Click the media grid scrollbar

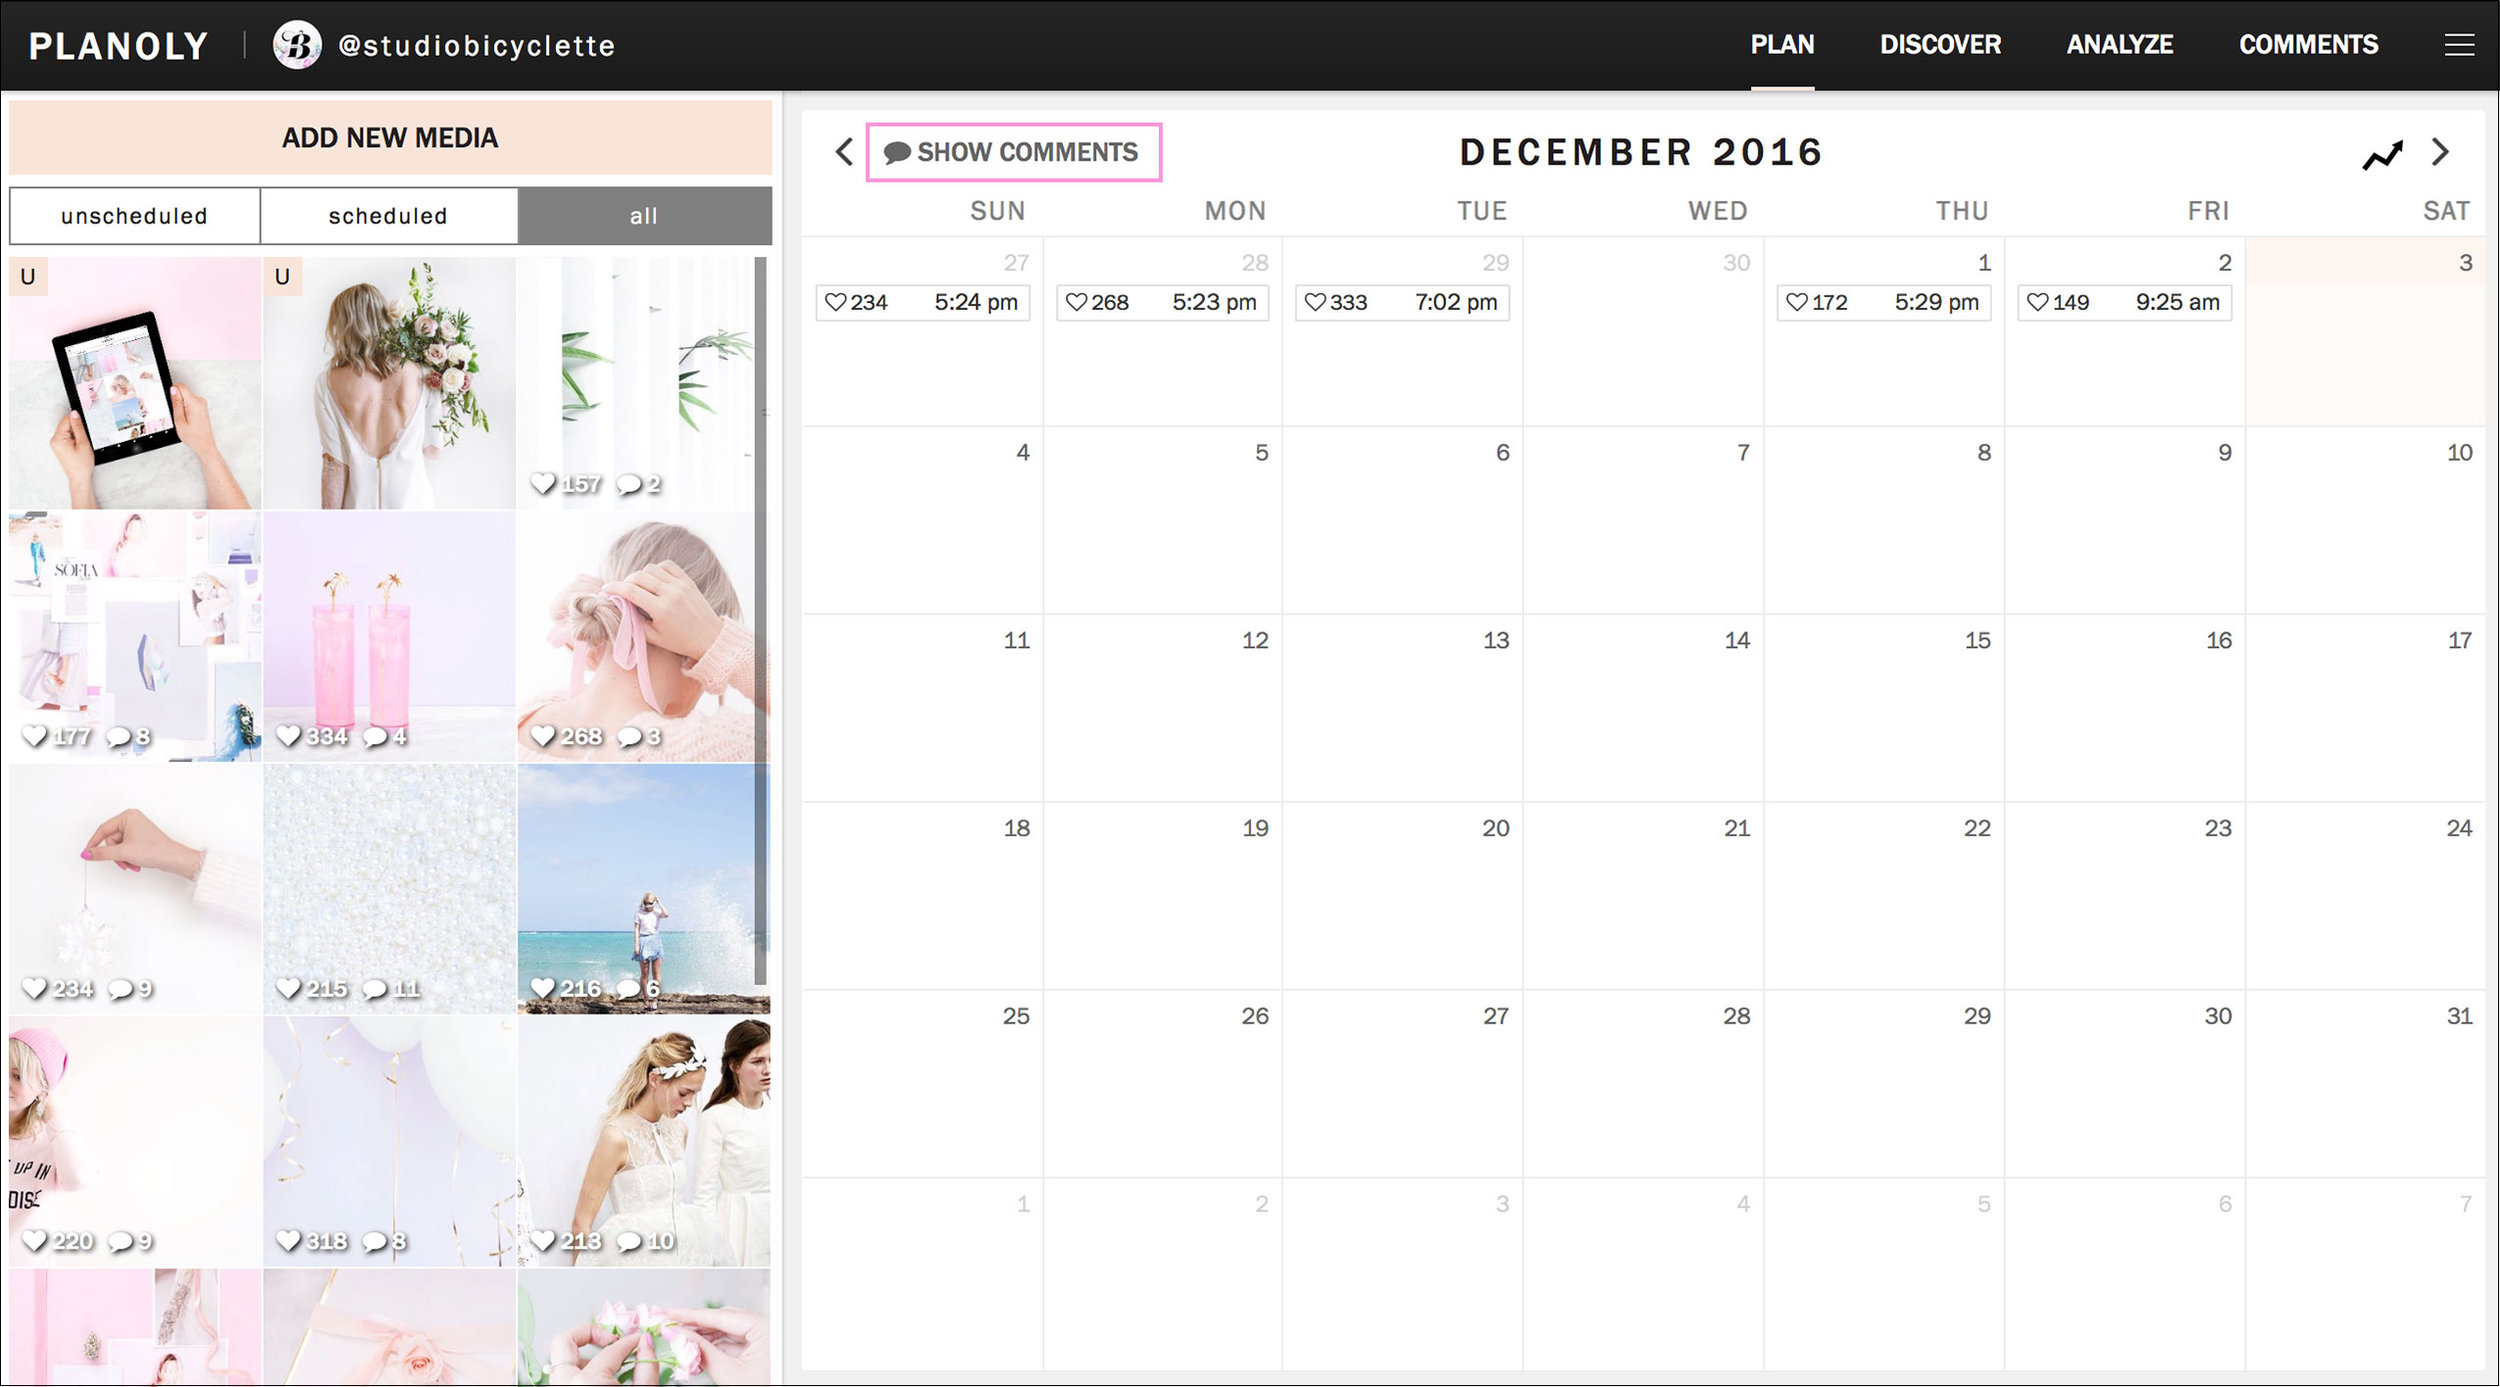pos(761,620)
